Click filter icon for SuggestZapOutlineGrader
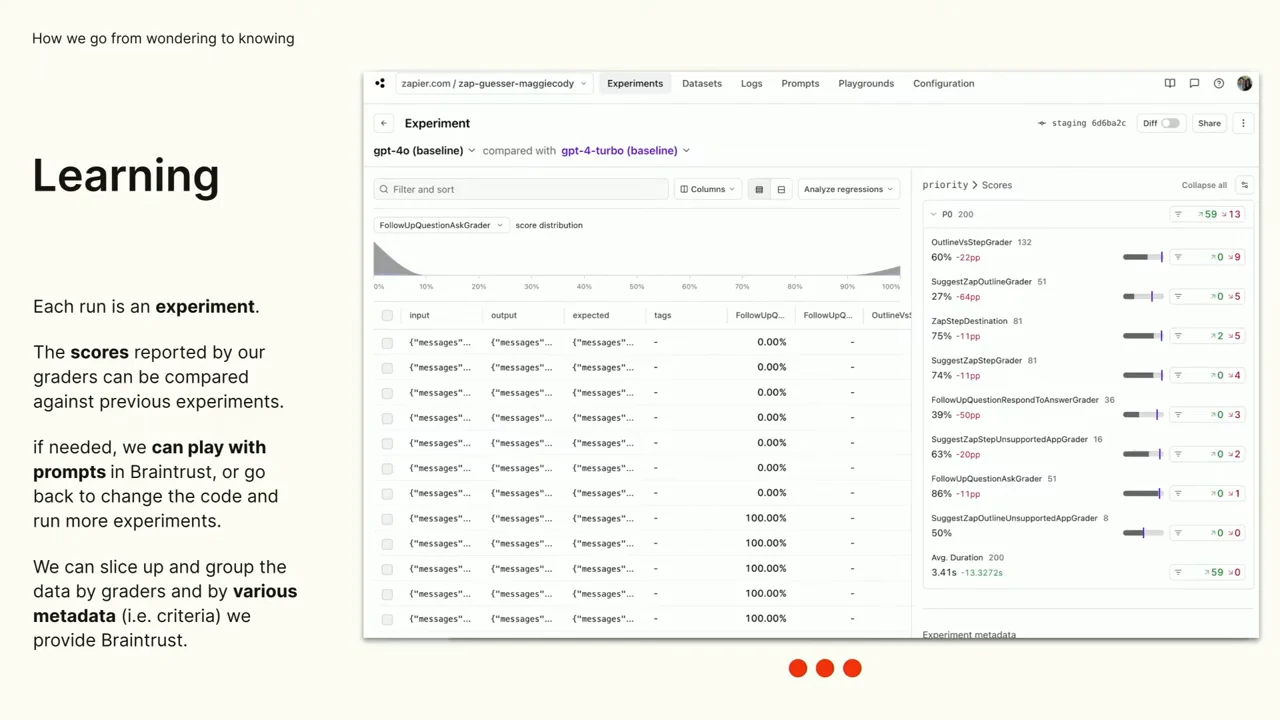The image size is (1280, 720). click(1178, 296)
